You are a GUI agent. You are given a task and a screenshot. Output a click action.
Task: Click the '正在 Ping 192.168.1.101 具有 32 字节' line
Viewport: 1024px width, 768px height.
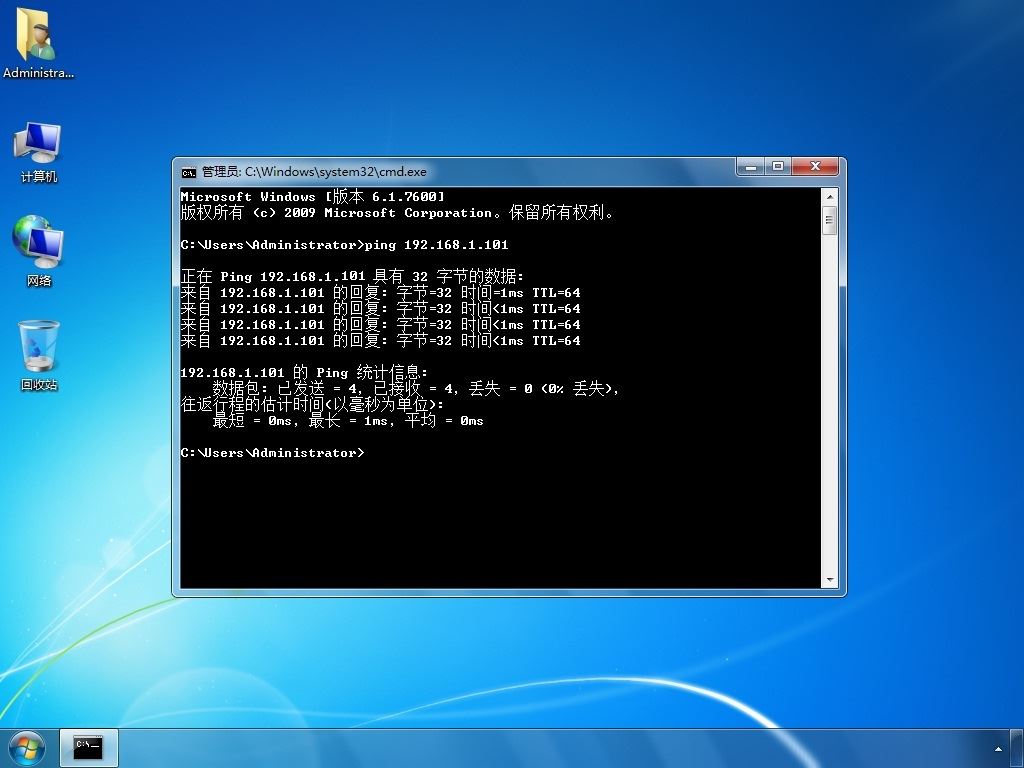click(352, 277)
